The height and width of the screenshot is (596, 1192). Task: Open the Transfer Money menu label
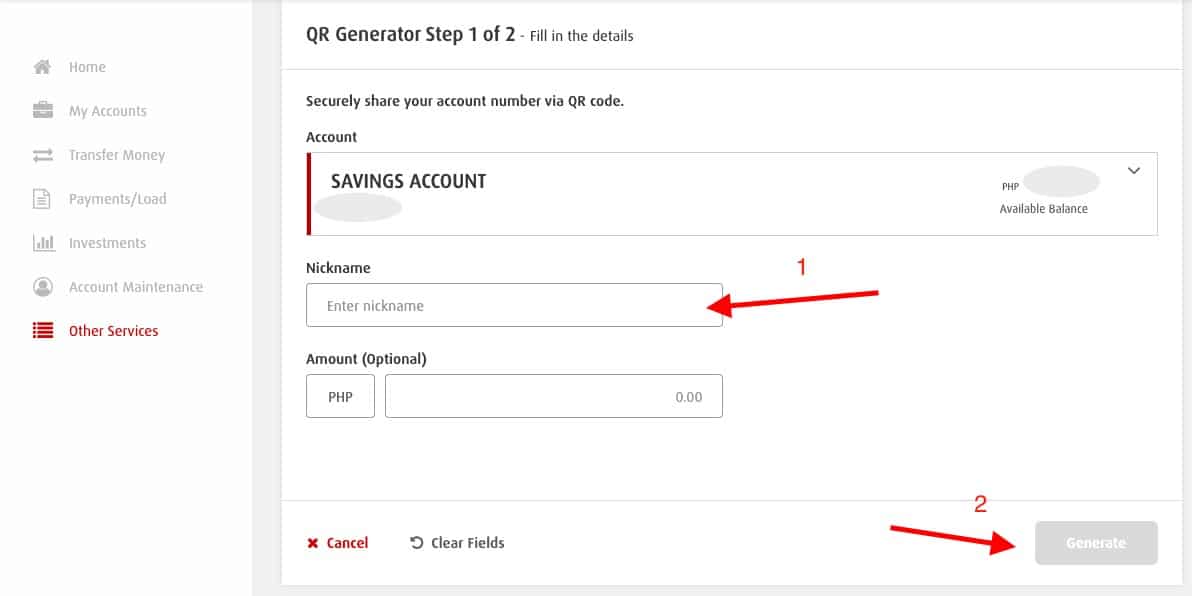tap(117, 155)
